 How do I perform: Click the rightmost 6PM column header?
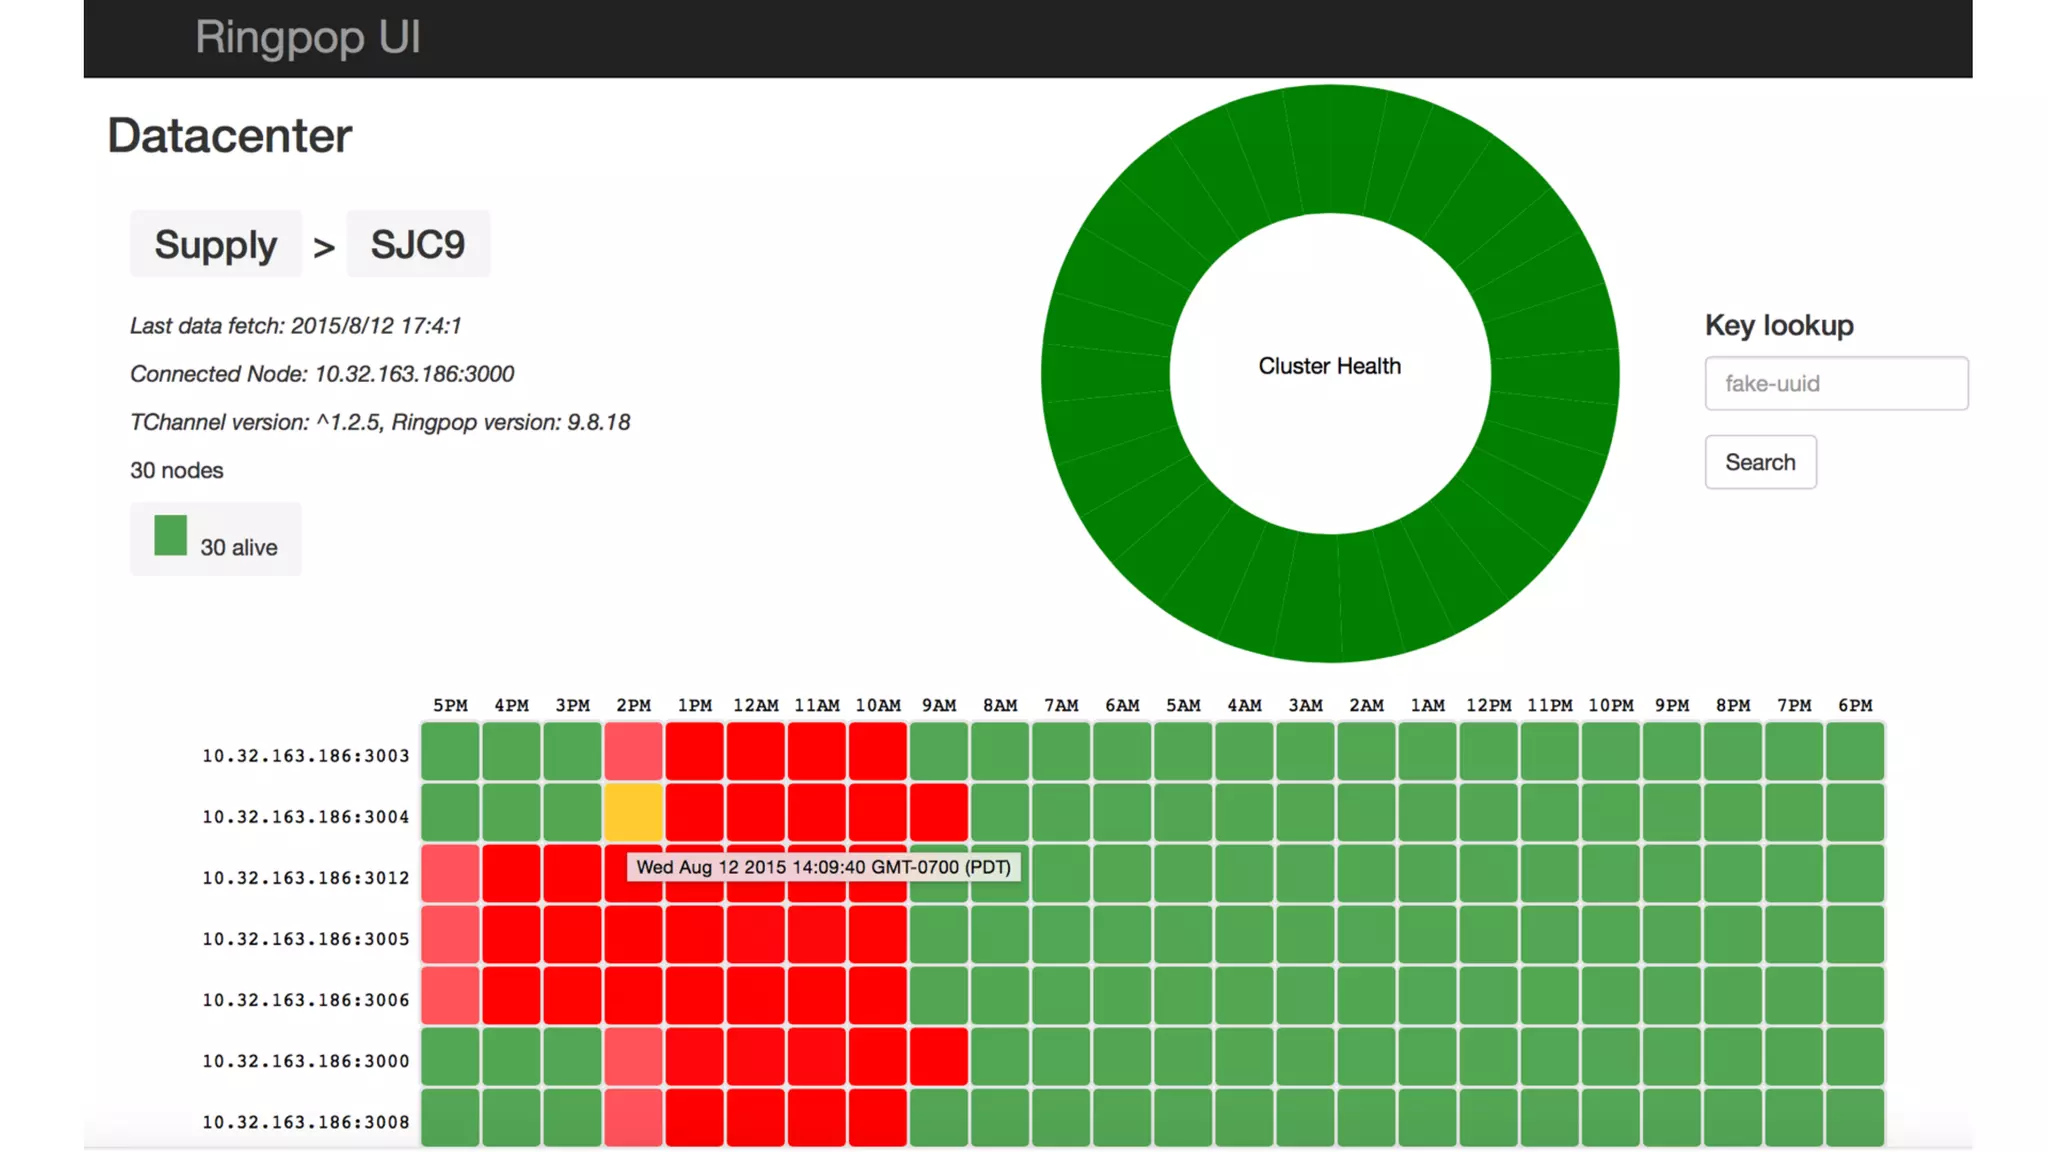tap(1854, 705)
